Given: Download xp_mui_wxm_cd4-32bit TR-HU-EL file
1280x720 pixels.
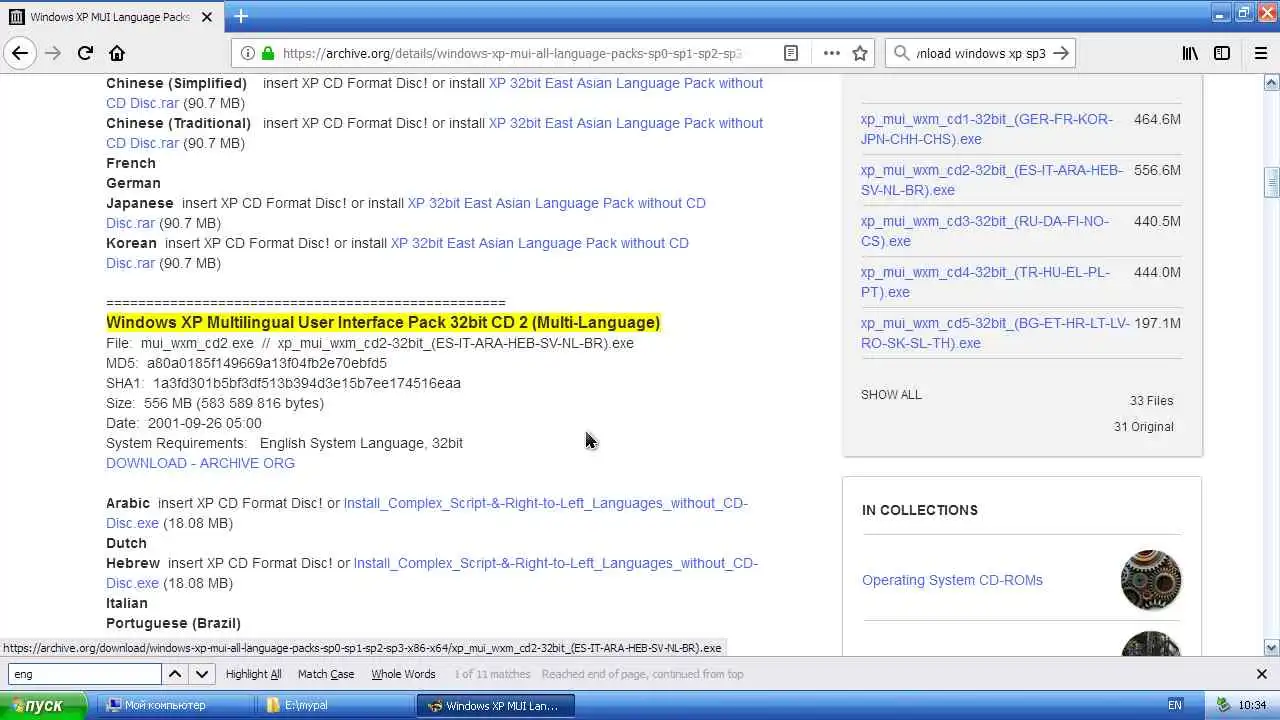Looking at the screenshot, I should click(x=985, y=282).
